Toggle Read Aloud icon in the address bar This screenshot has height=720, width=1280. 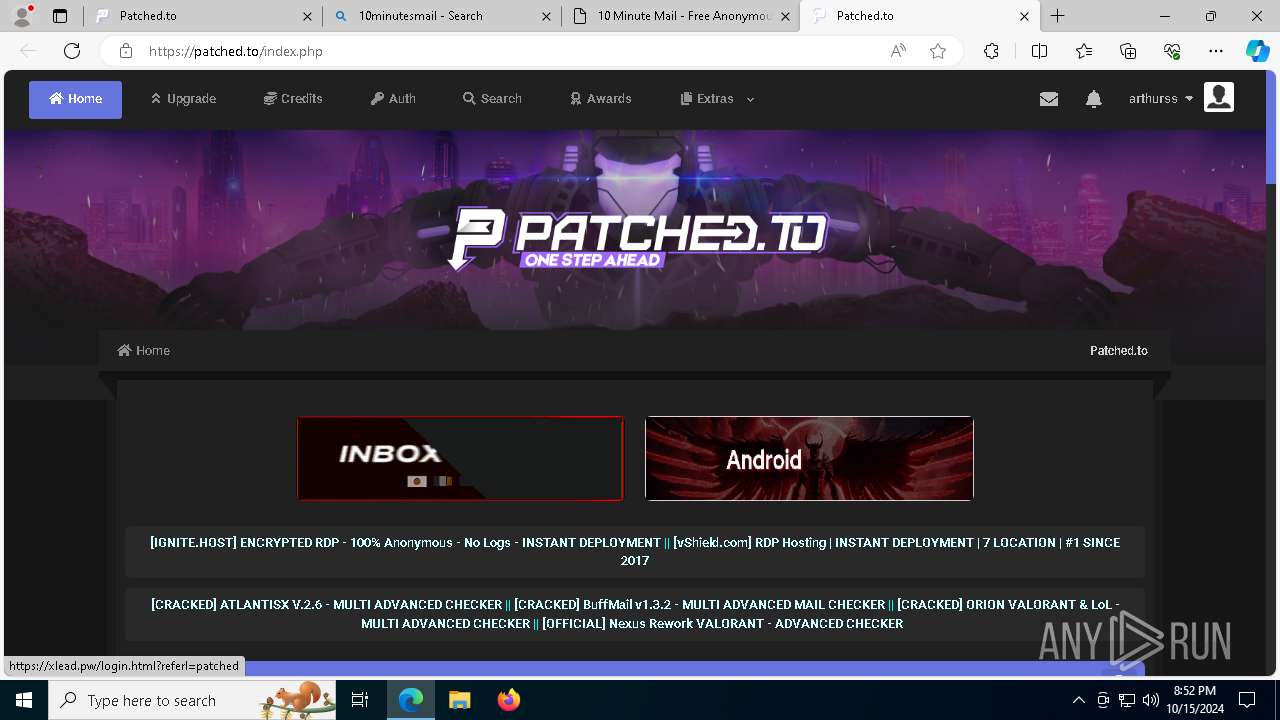point(898,51)
